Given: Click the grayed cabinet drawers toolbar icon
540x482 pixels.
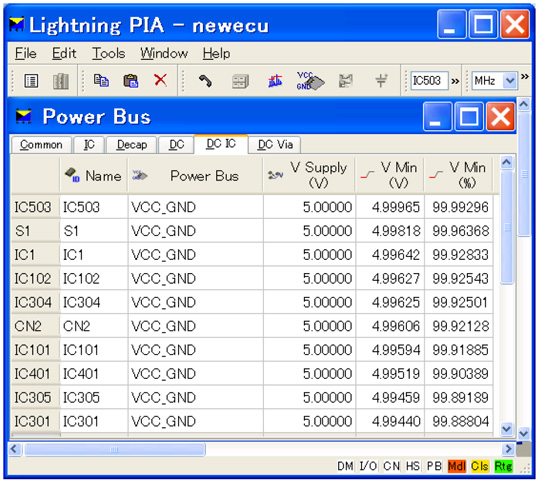Looking at the screenshot, I should [x=240, y=82].
